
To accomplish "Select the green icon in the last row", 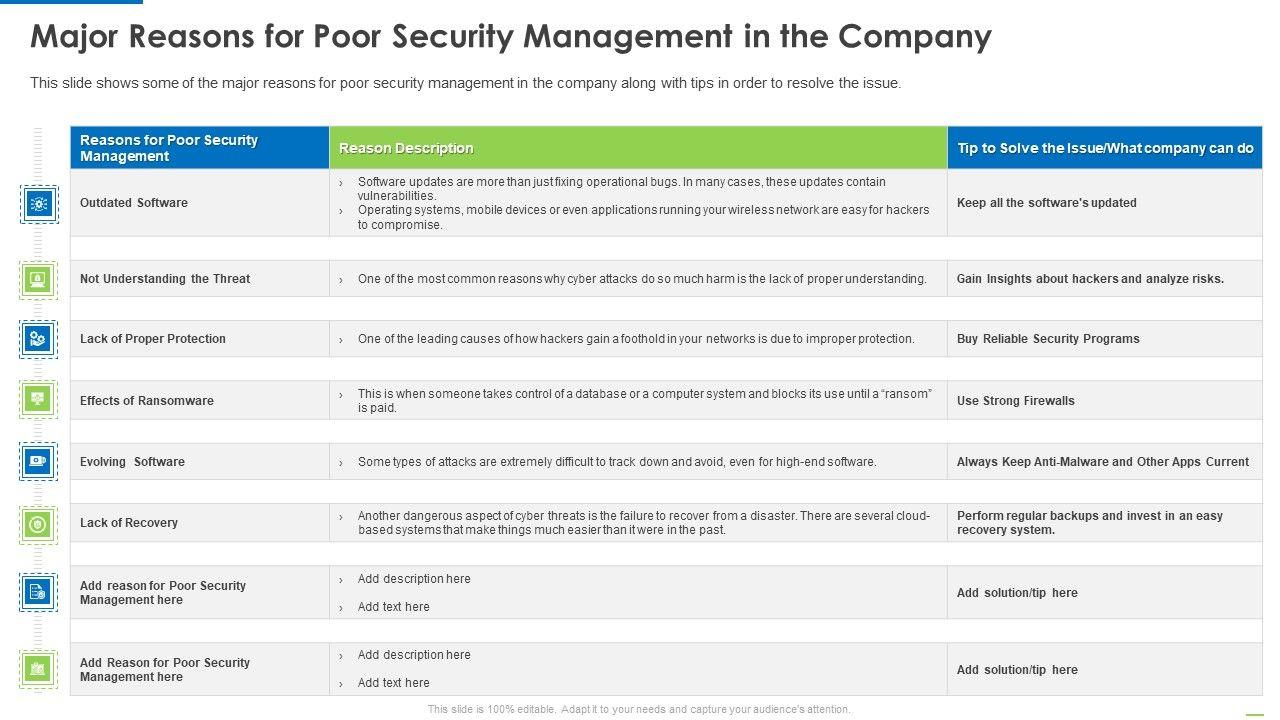I will (x=38, y=669).
